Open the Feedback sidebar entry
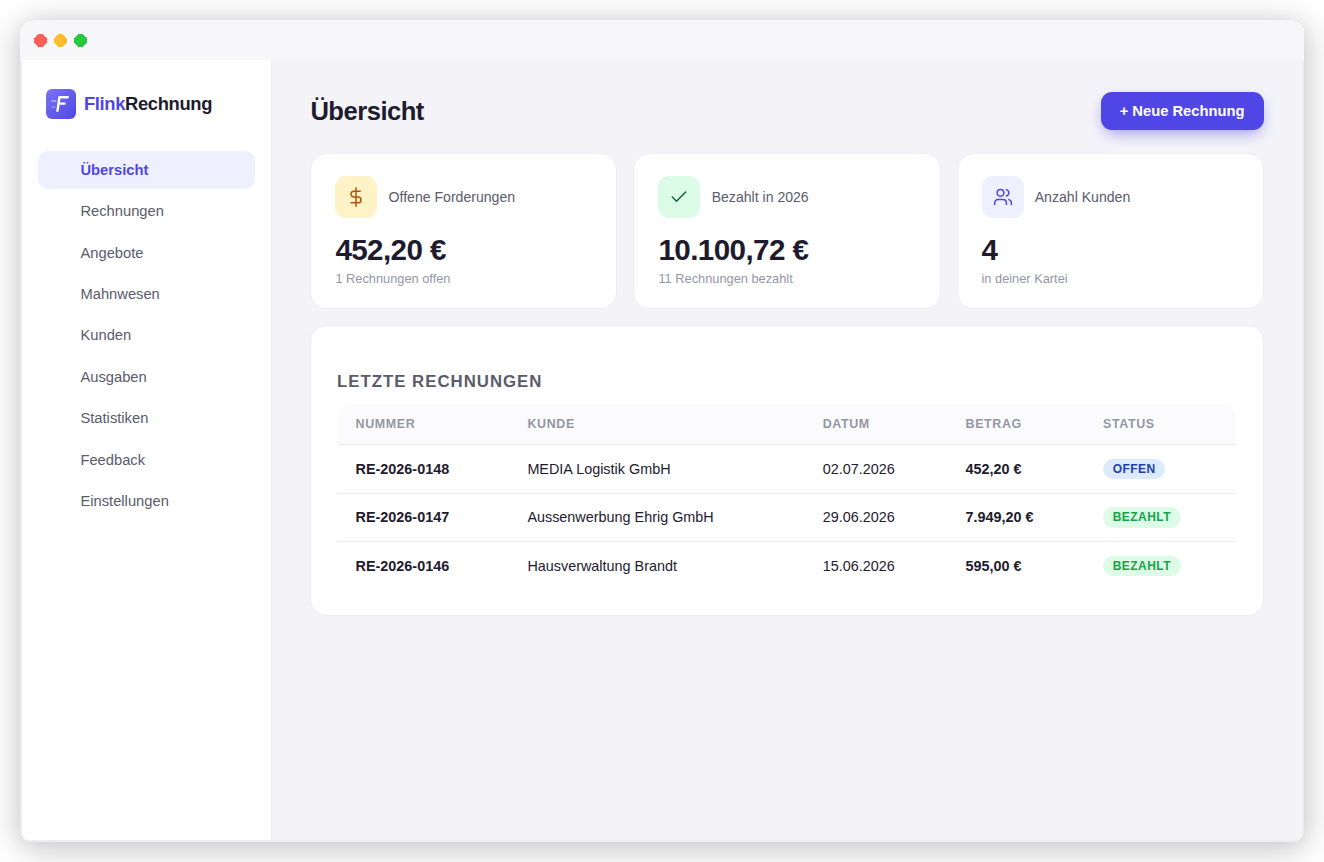 (146, 460)
